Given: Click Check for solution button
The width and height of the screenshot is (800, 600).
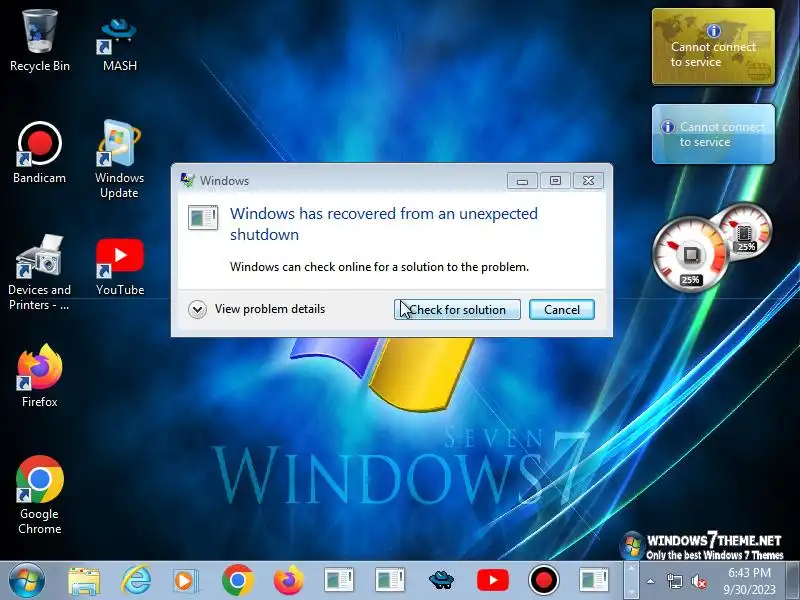Looking at the screenshot, I should click(x=457, y=310).
